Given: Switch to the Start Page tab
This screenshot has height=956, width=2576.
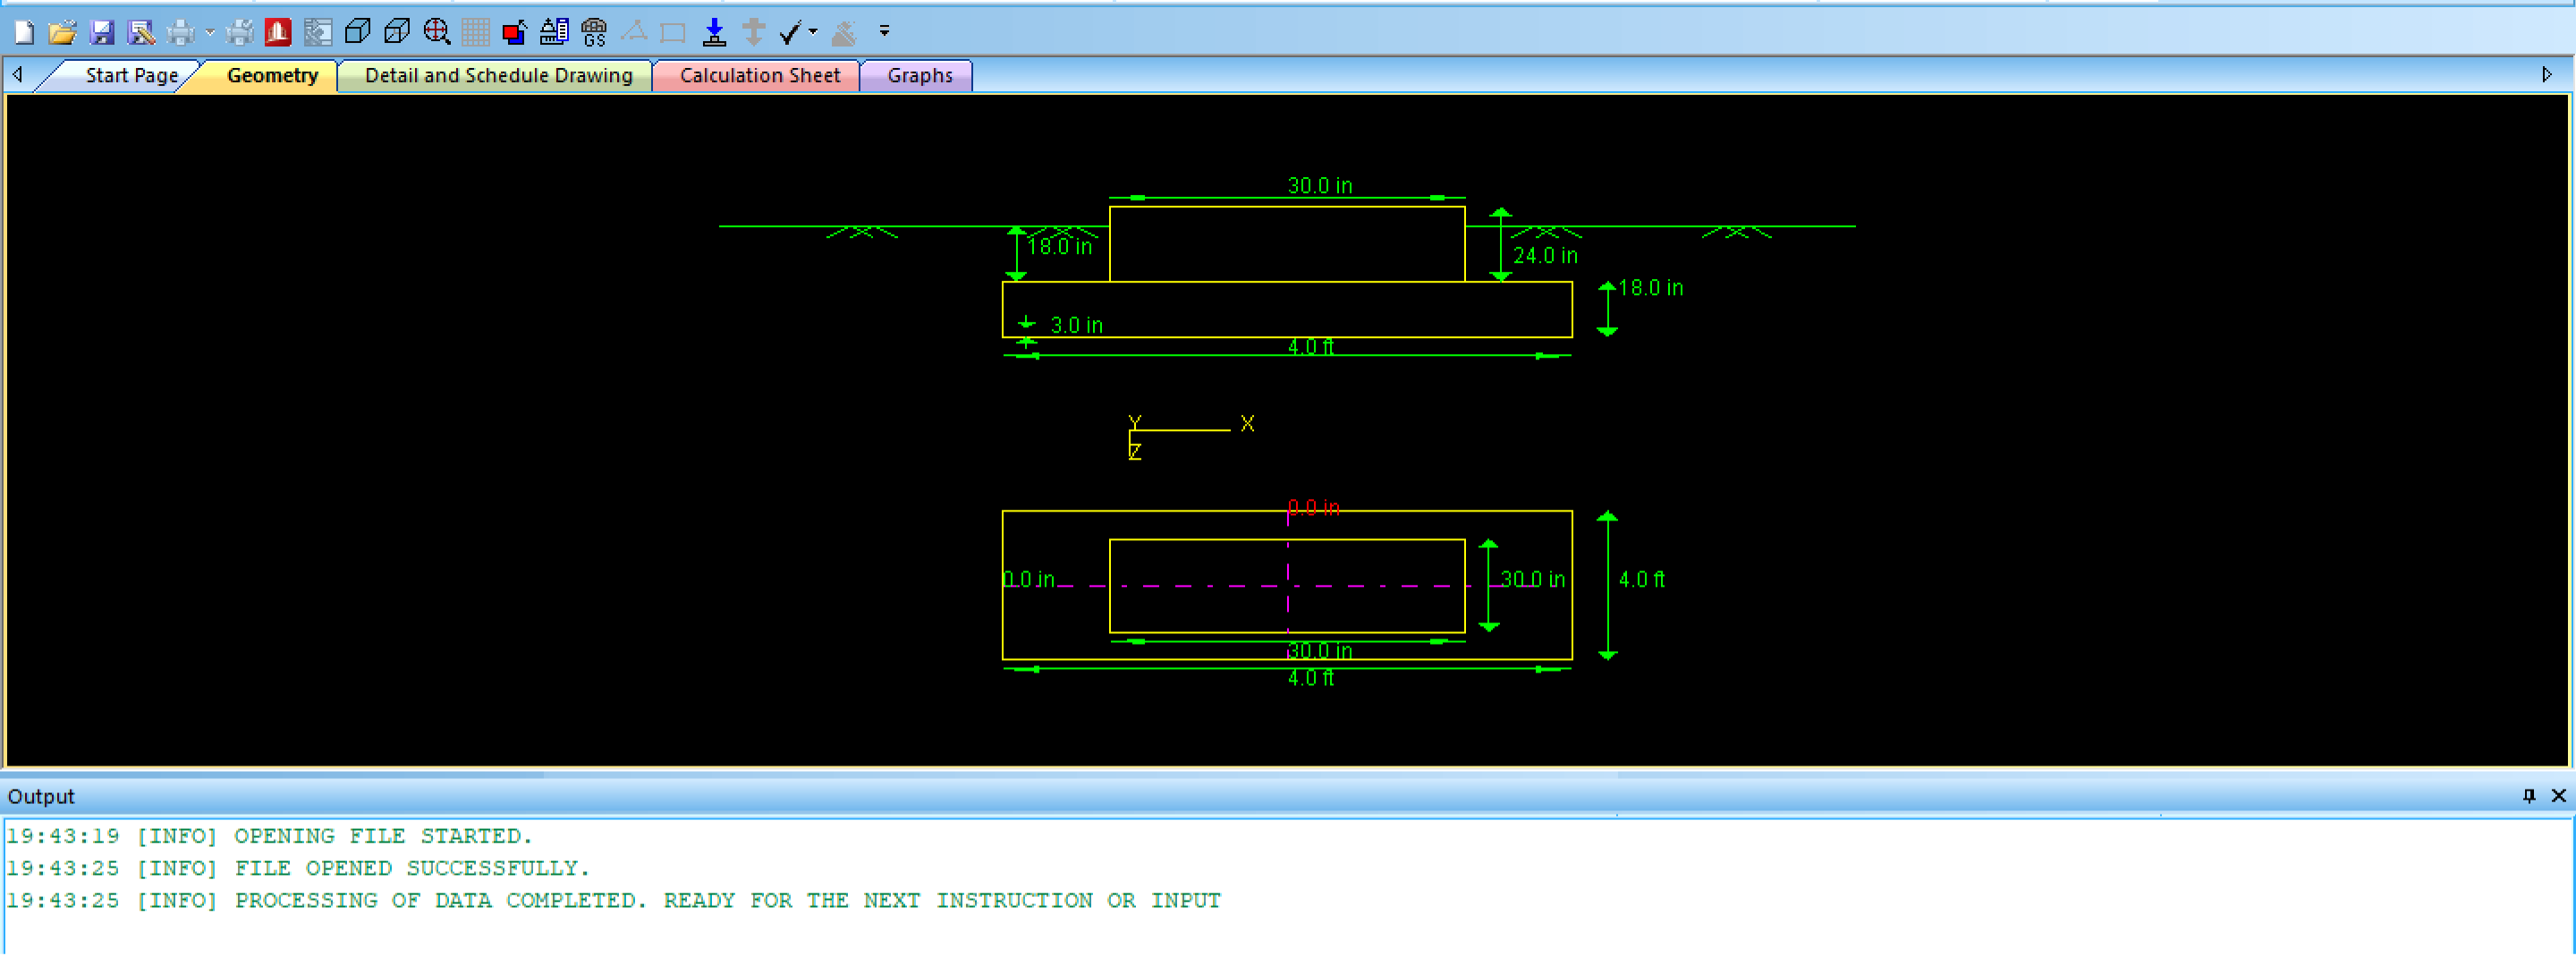Looking at the screenshot, I should click(x=131, y=76).
